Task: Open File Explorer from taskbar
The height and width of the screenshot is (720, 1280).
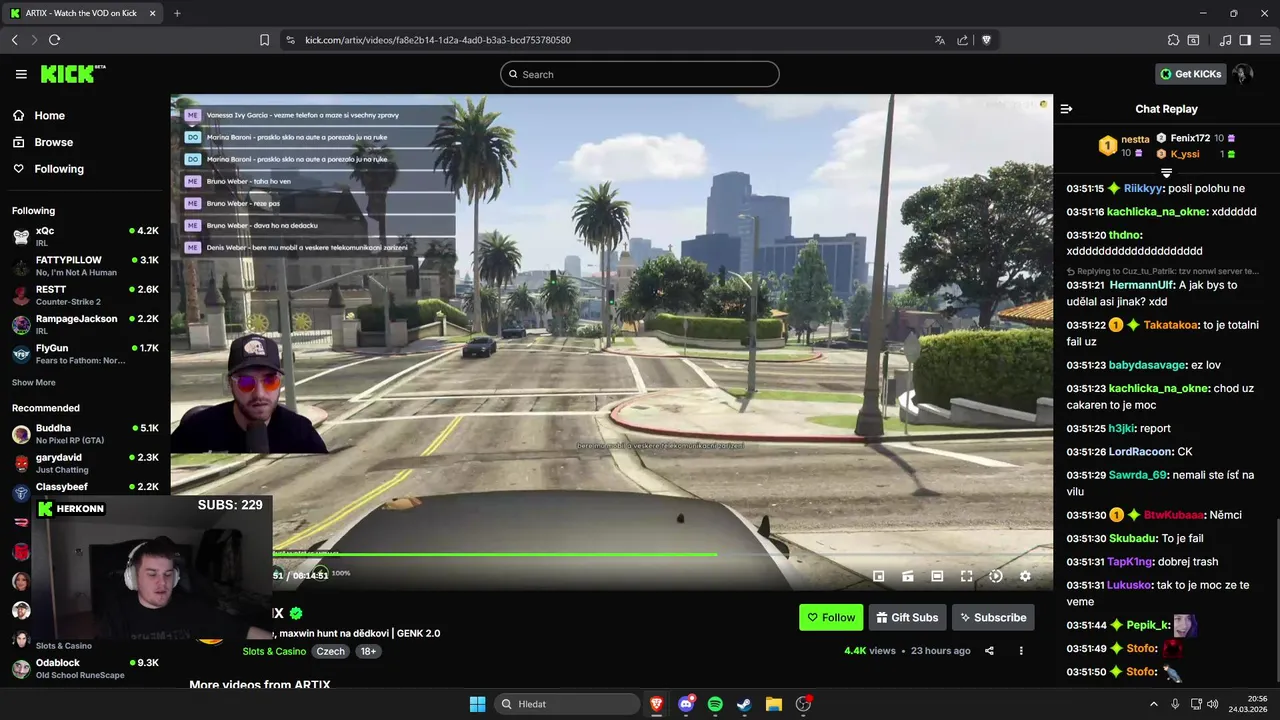Action: [x=773, y=704]
